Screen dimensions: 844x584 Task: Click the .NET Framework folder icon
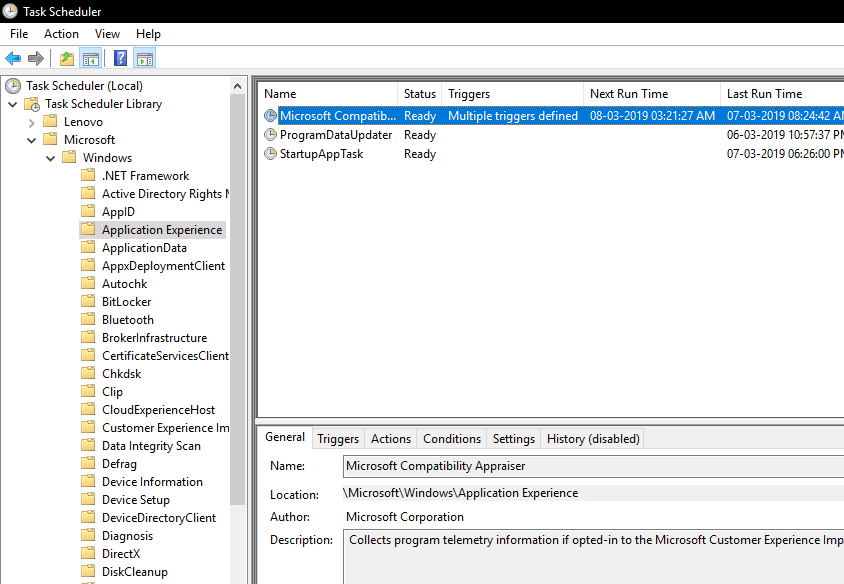(x=88, y=175)
